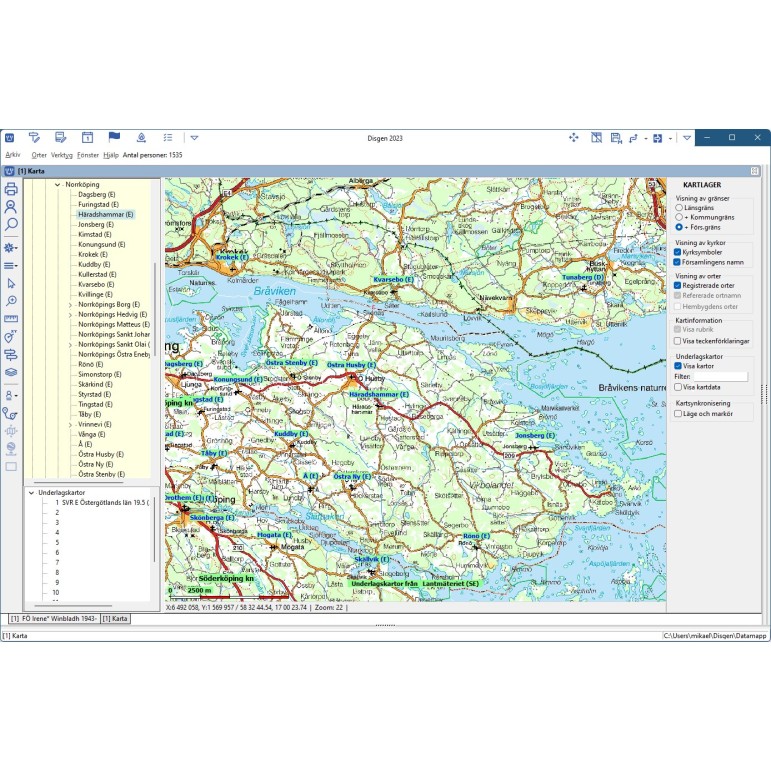Image resolution: width=771 pixels, height=771 pixels.
Task: Click the blue flag icon in top toolbar
Action: click(114, 137)
